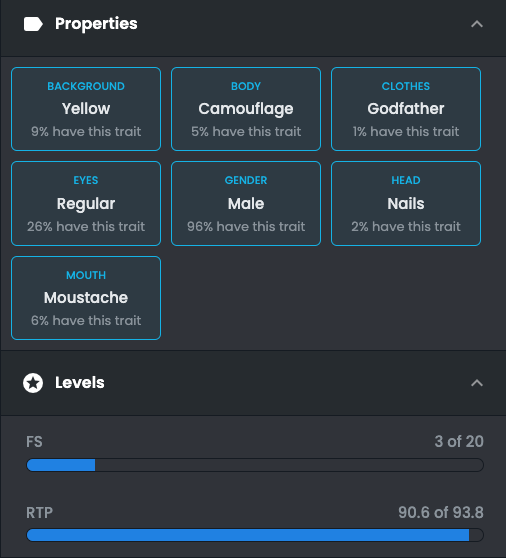Click the Levels star icon
The width and height of the screenshot is (506, 558).
coord(33,383)
